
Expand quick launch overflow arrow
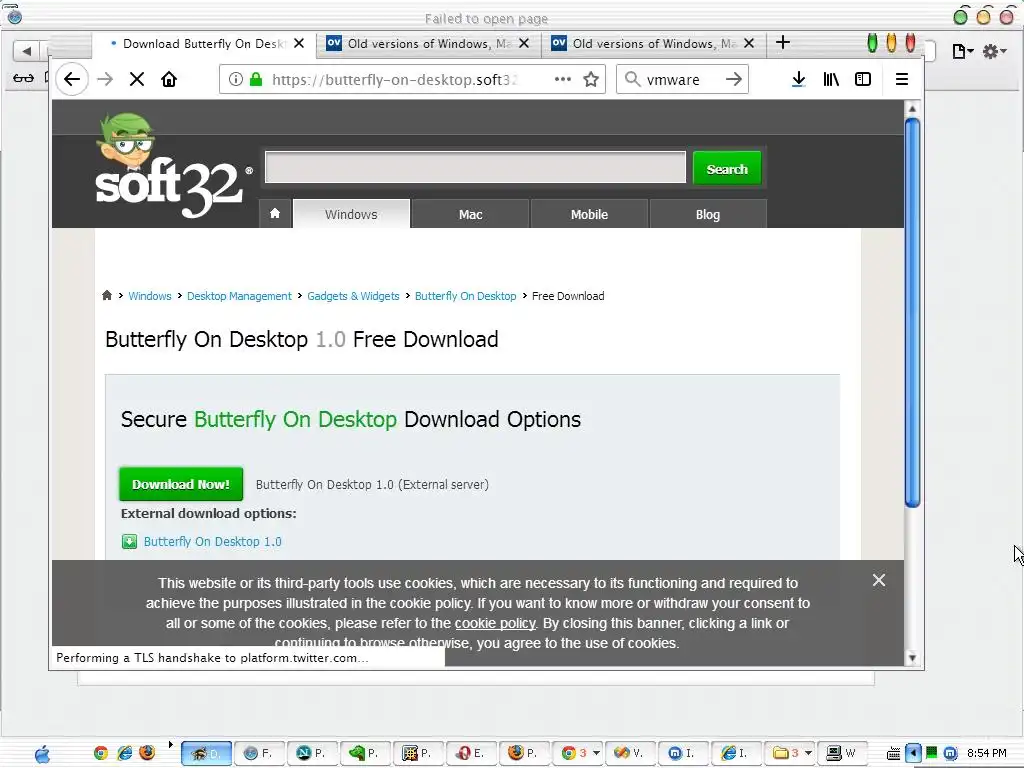(170, 744)
